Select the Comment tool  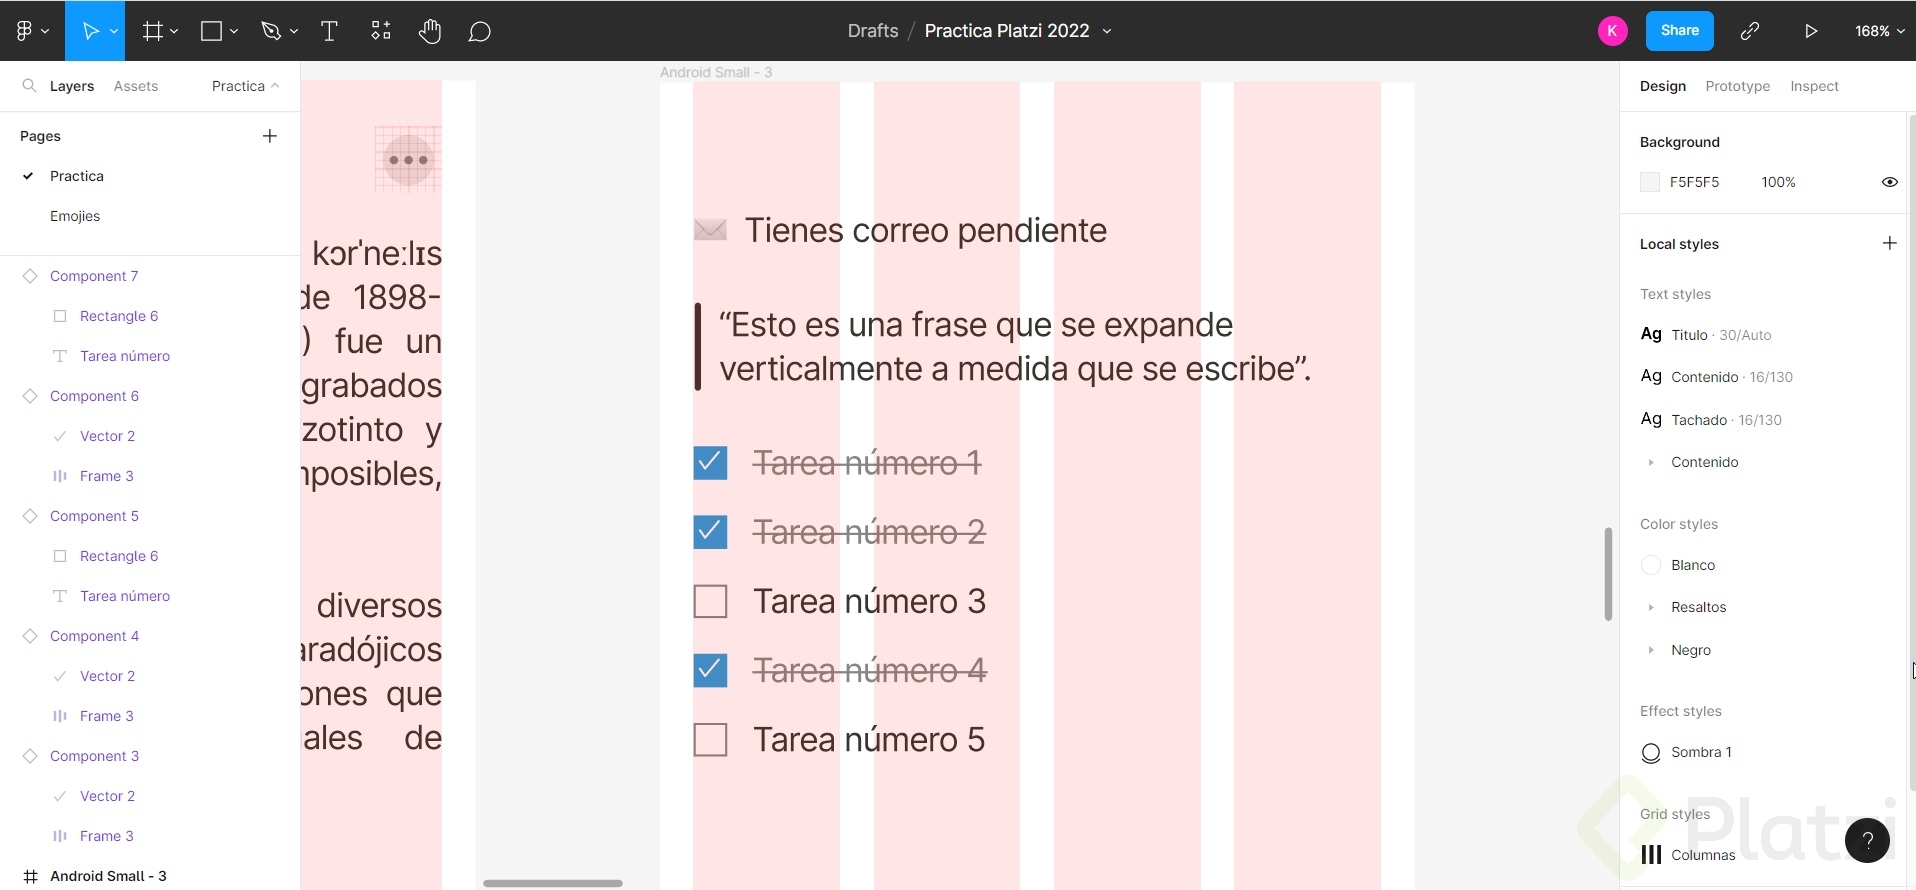(x=480, y=31)
